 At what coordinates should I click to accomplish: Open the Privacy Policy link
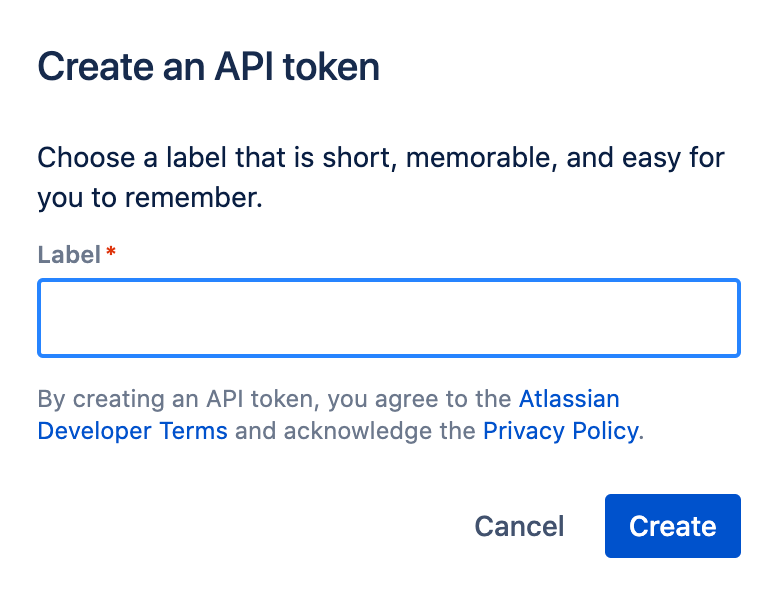point(560,431)
